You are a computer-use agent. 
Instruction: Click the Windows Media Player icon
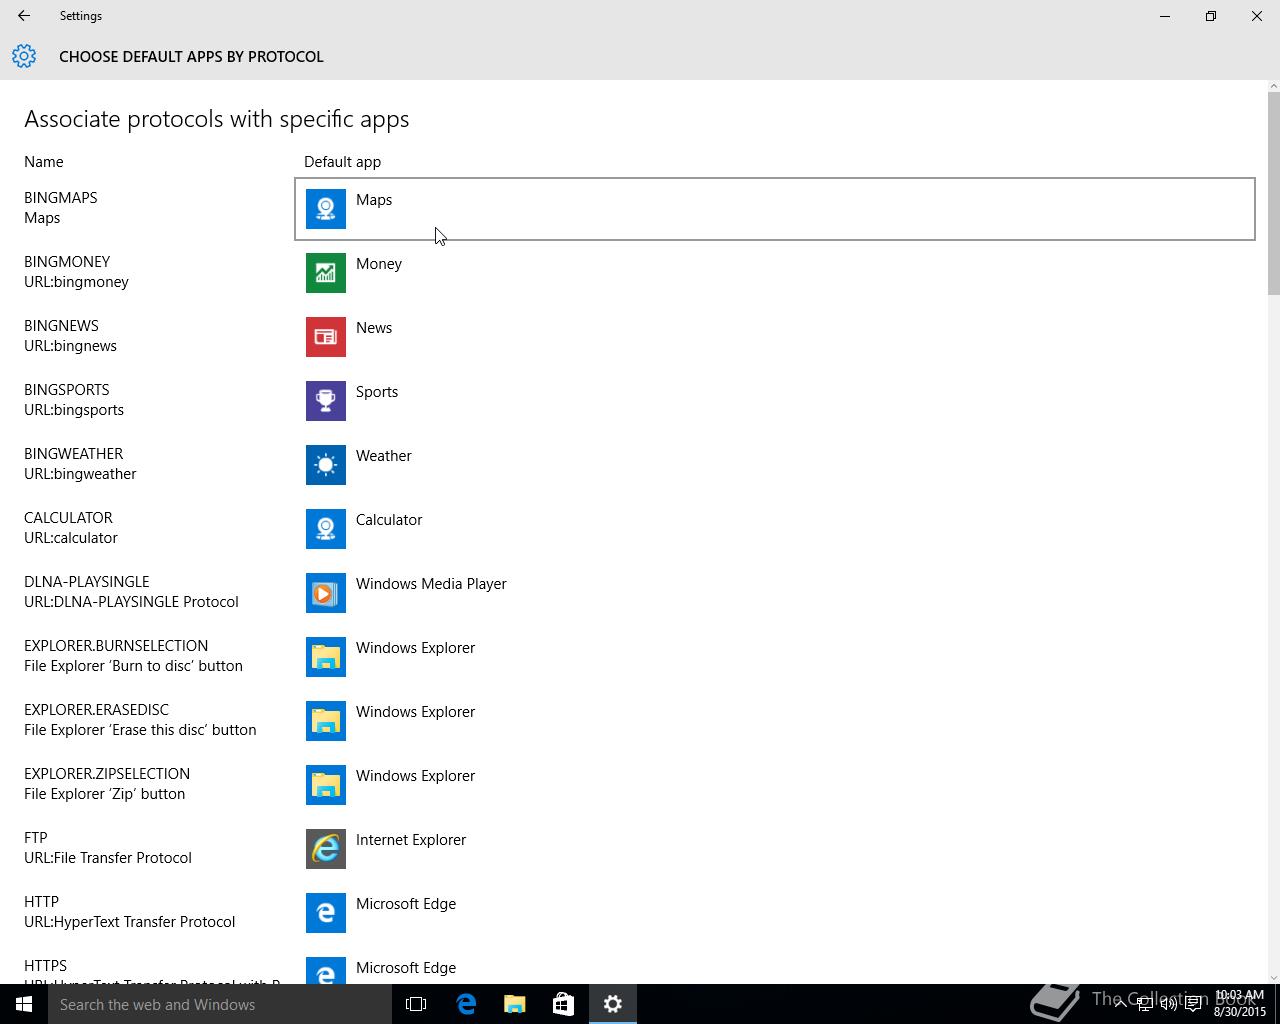point(326,593)
